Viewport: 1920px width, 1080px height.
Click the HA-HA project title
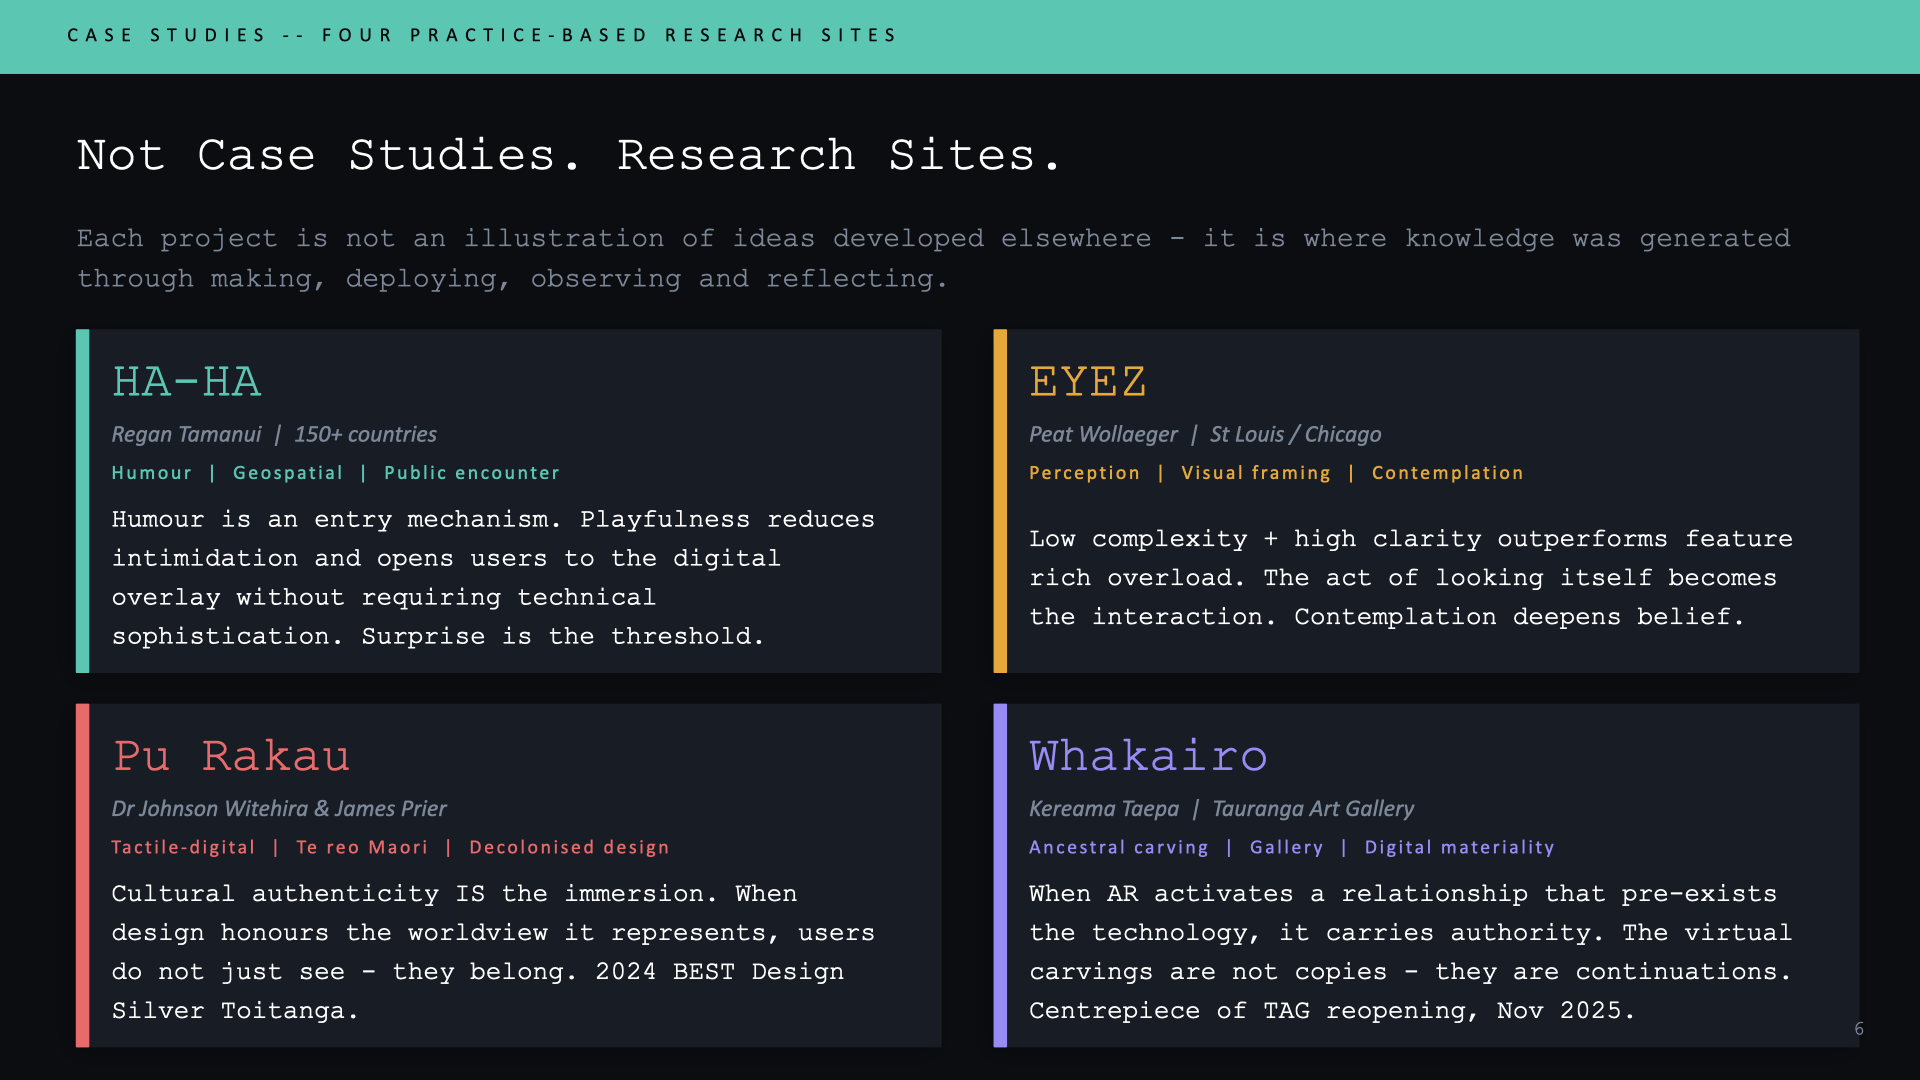coord(186,382)
